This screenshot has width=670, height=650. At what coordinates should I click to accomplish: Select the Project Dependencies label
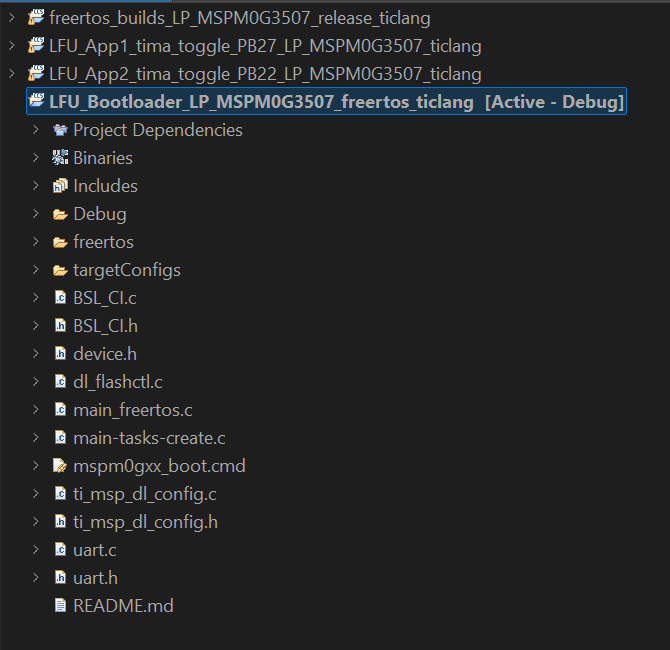[158, 130]
